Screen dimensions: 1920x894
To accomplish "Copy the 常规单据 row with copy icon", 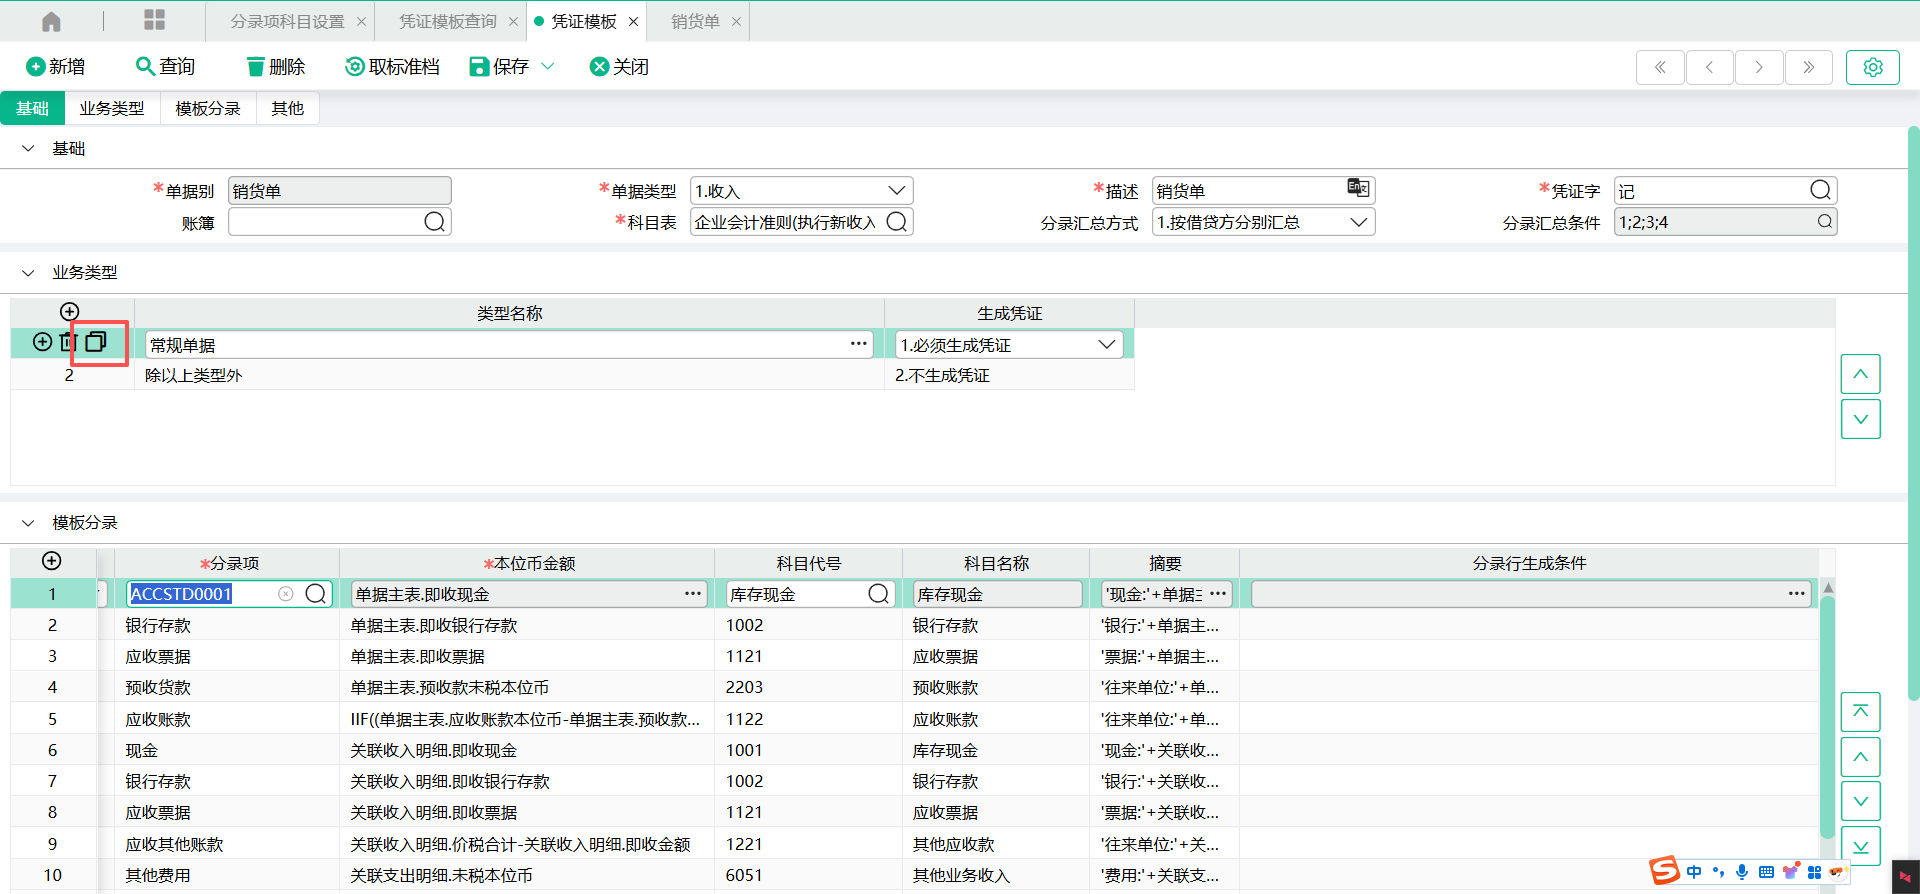I will coord(96,341).
